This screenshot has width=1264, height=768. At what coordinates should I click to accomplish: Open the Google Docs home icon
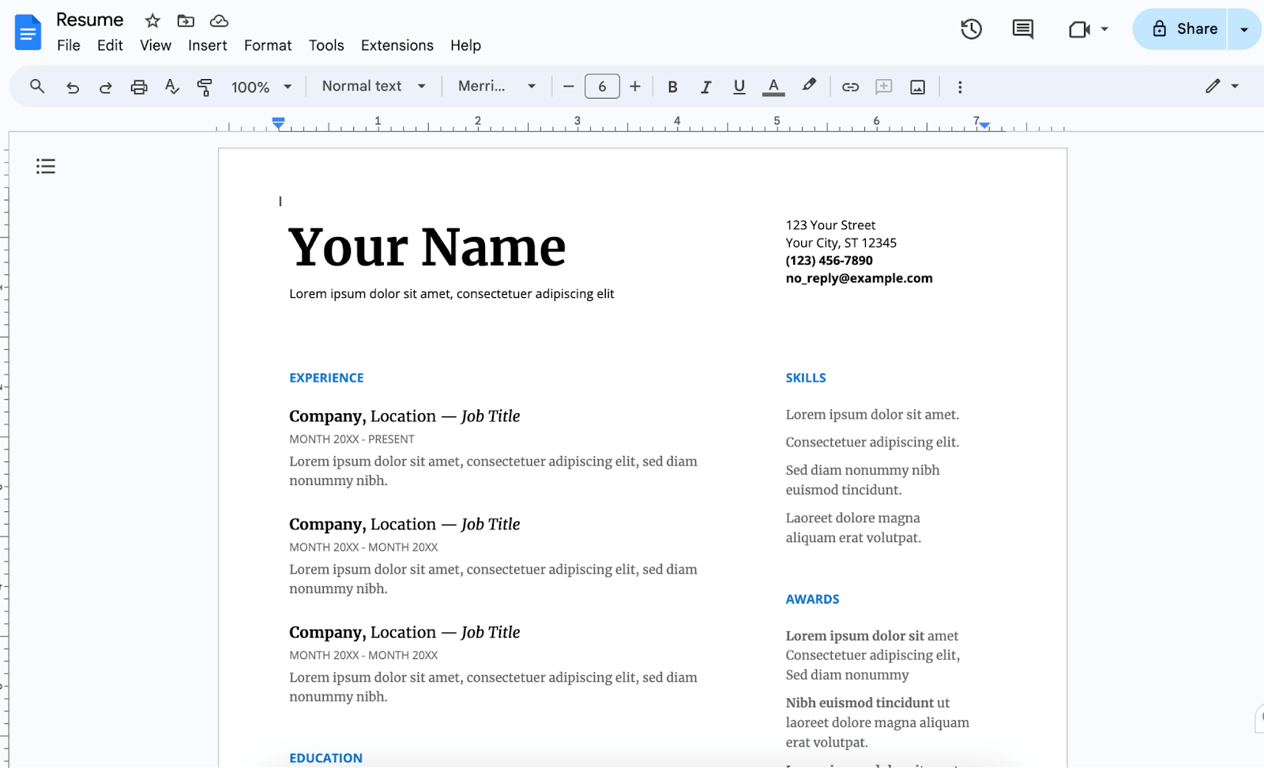tap(28, 32)
